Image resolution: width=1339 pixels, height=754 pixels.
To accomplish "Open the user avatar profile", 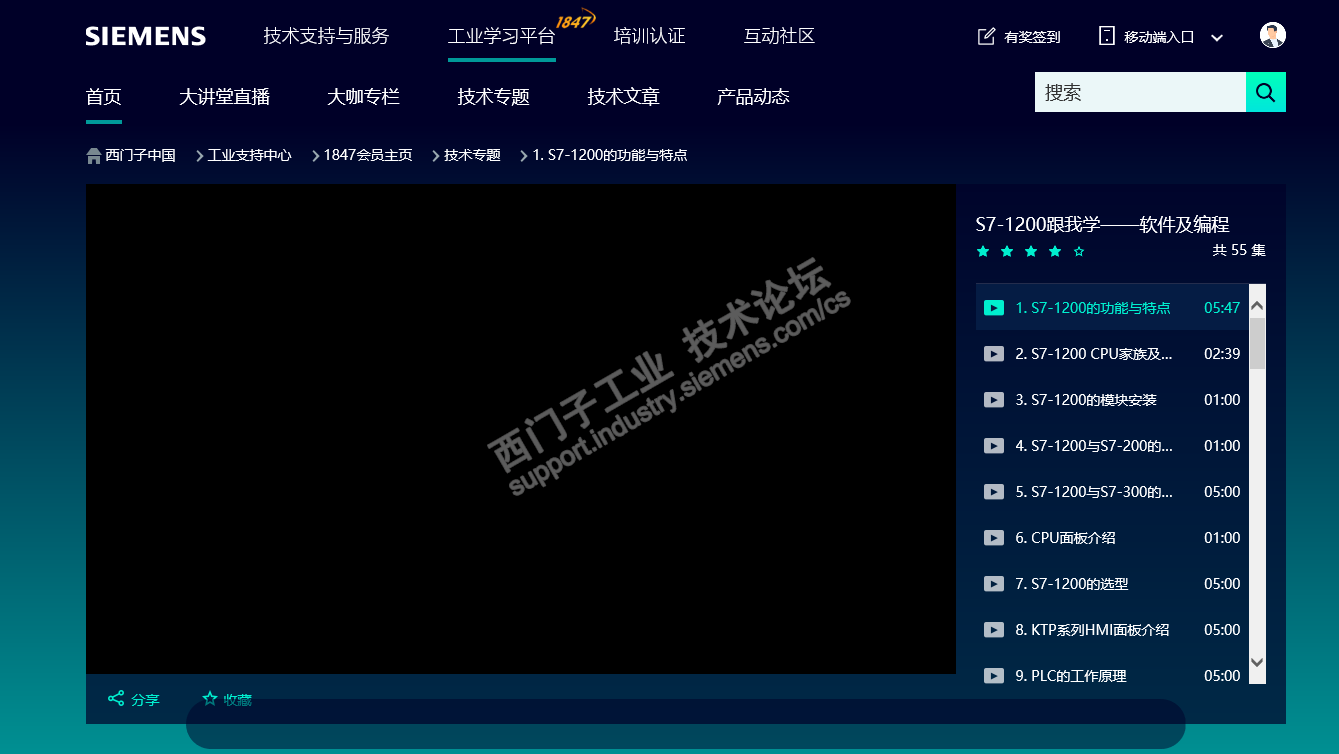I will [1272, 36].
